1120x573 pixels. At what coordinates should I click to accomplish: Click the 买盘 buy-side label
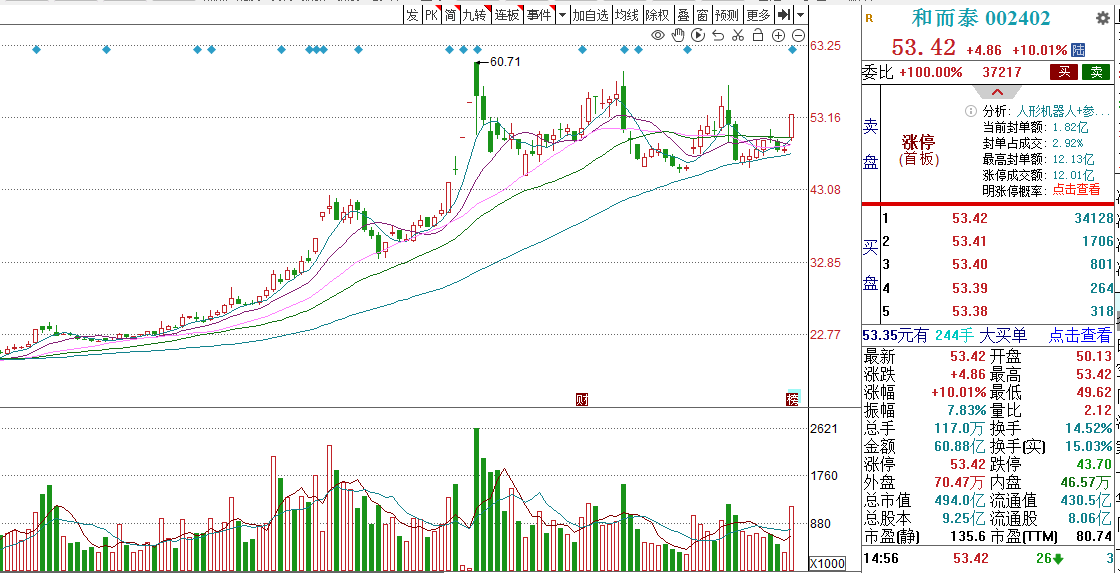871,265
